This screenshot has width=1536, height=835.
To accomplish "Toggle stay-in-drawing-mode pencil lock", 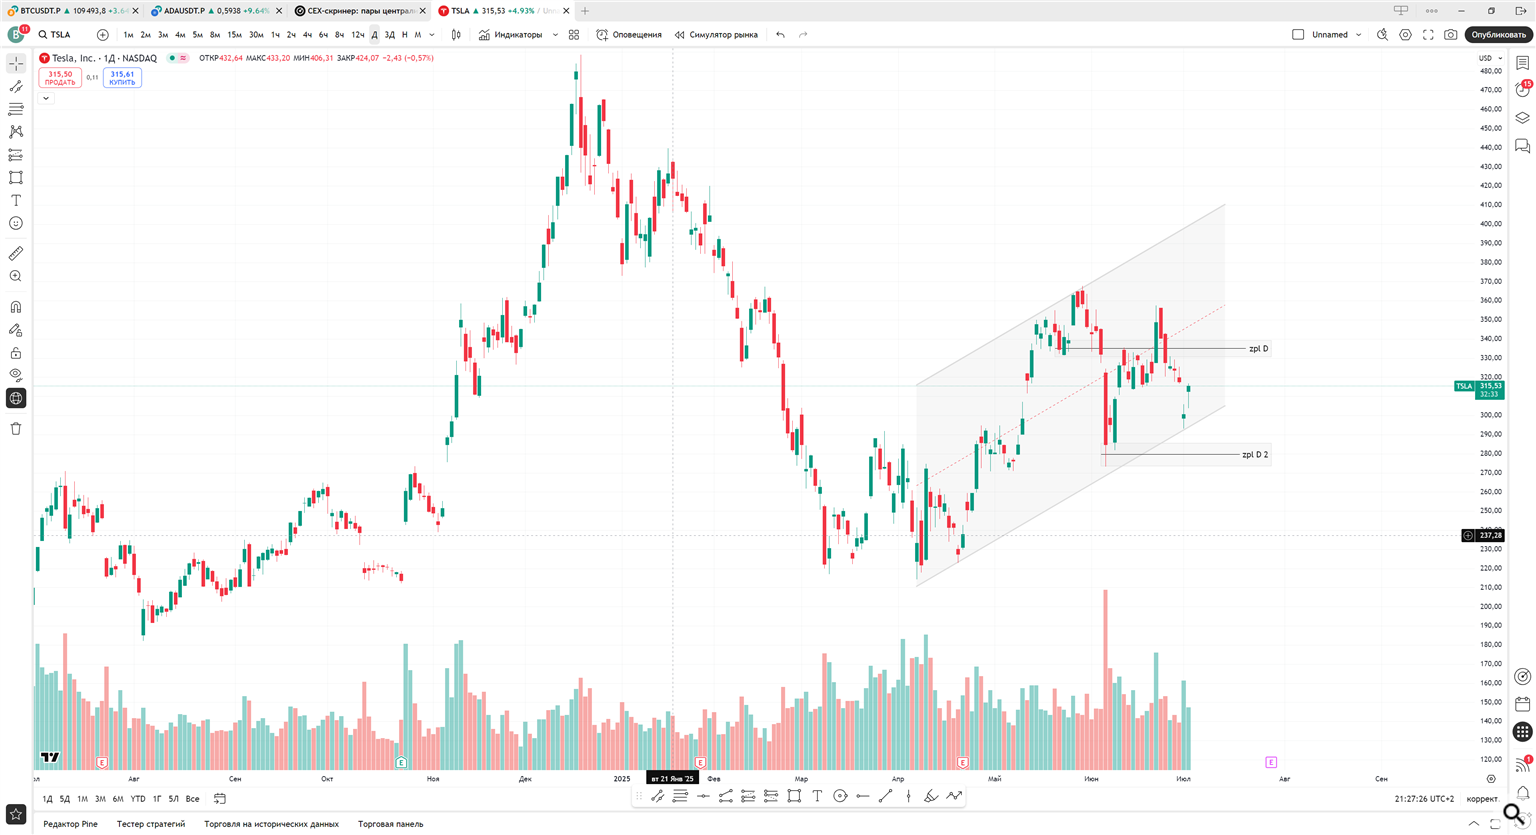I will [x=16, y=330].
